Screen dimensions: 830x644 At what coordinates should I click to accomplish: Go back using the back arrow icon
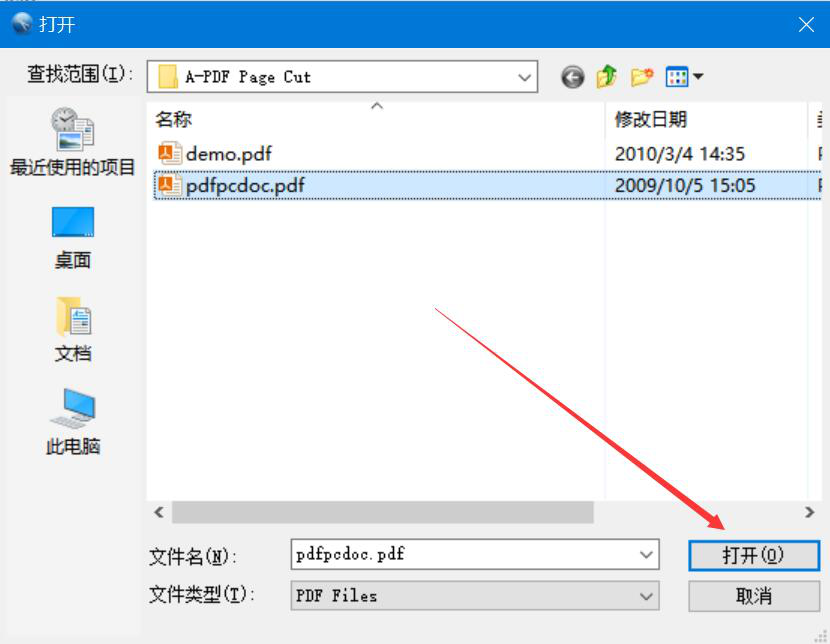[x=572, y=77]
